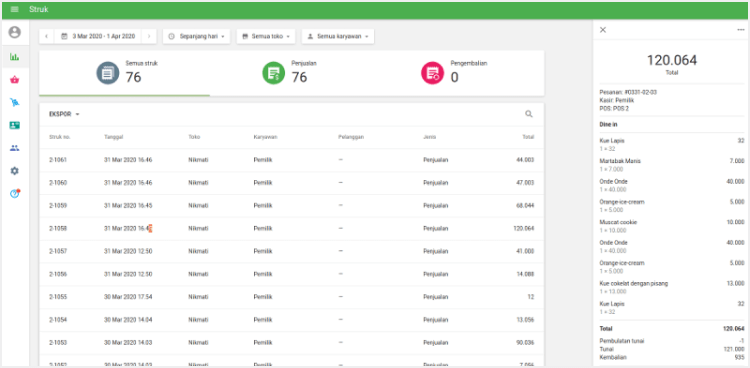This screenshot has width=750, height=368.
Task: Open the three-dot menu in receipt panel
Action: point(741,30)
